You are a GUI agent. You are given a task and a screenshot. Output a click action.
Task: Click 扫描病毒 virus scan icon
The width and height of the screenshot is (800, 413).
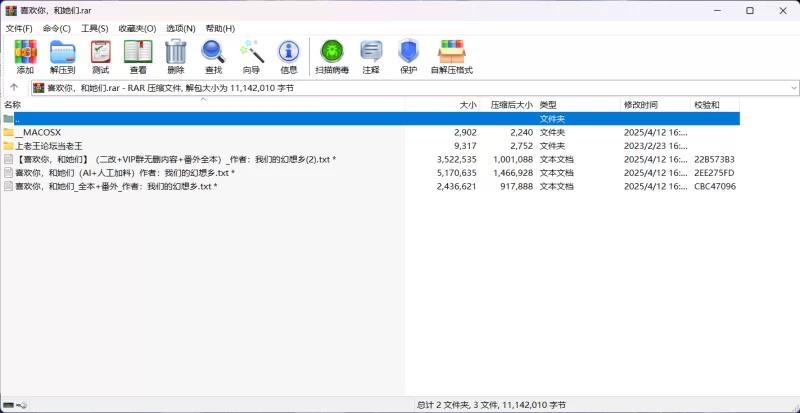pos(331,57)
